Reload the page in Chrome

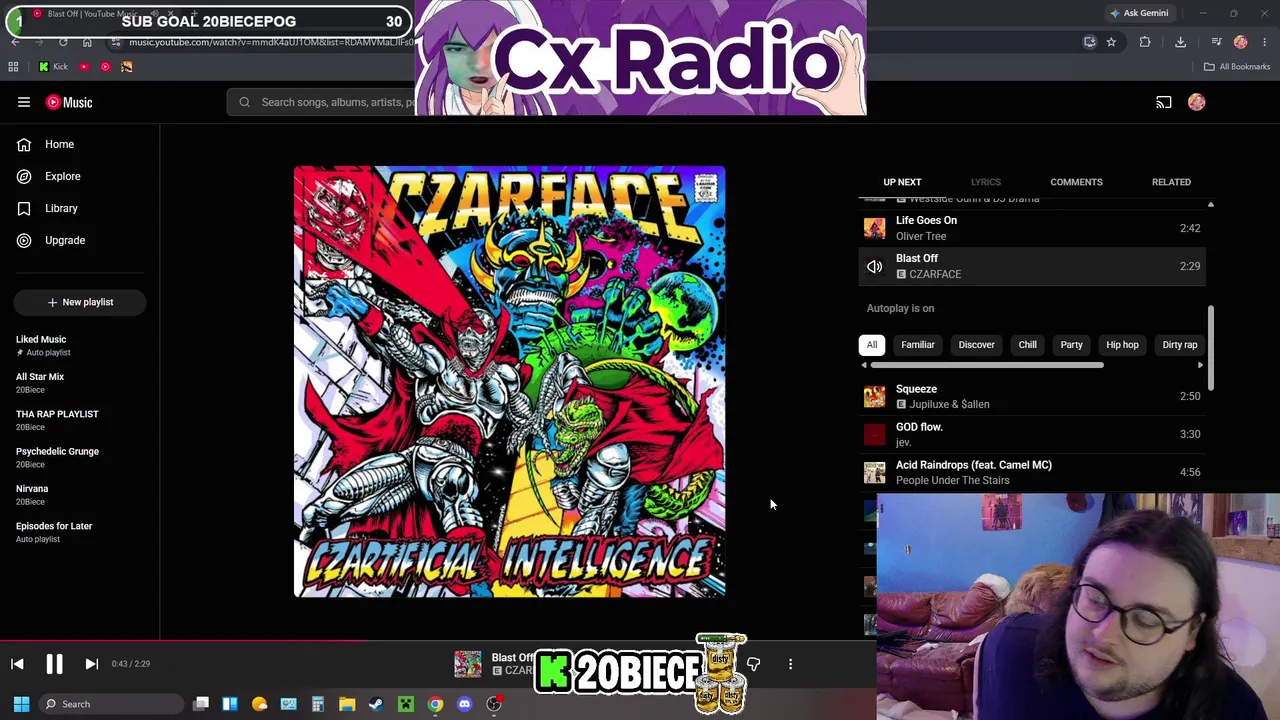pos(63,42)
